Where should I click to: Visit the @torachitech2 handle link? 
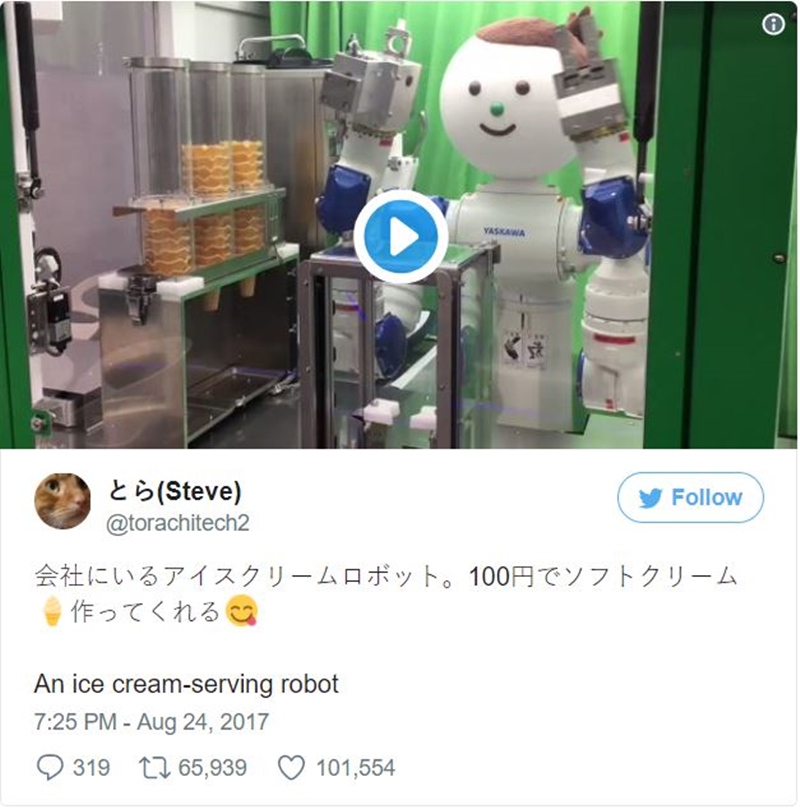point(177,523)
